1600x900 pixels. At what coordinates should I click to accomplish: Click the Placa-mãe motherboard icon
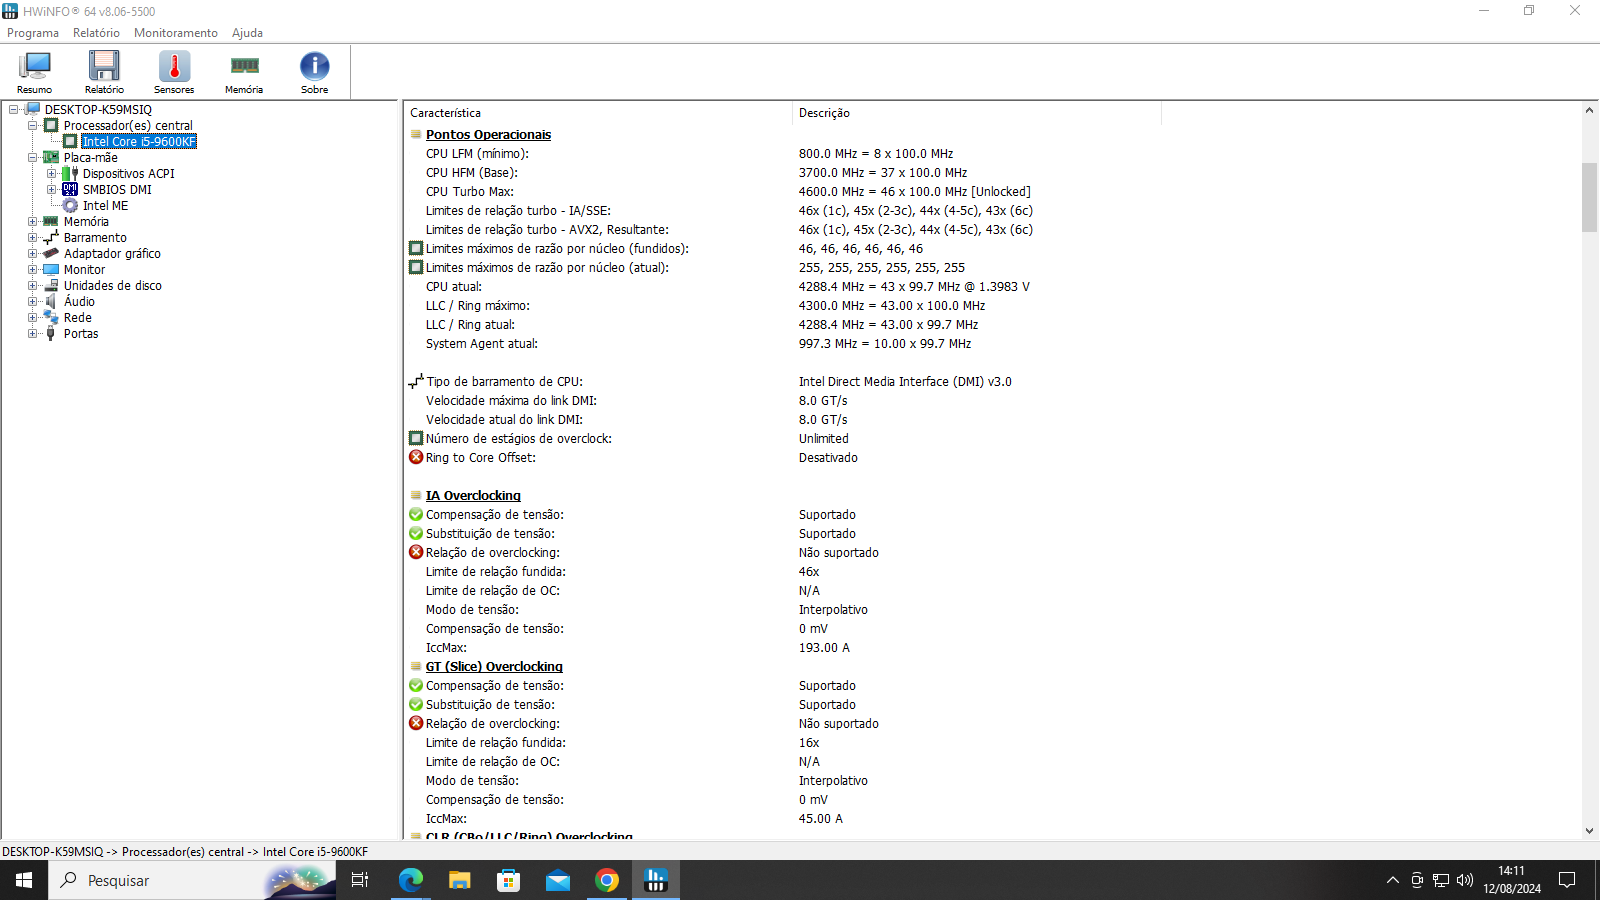coord(51,158)
